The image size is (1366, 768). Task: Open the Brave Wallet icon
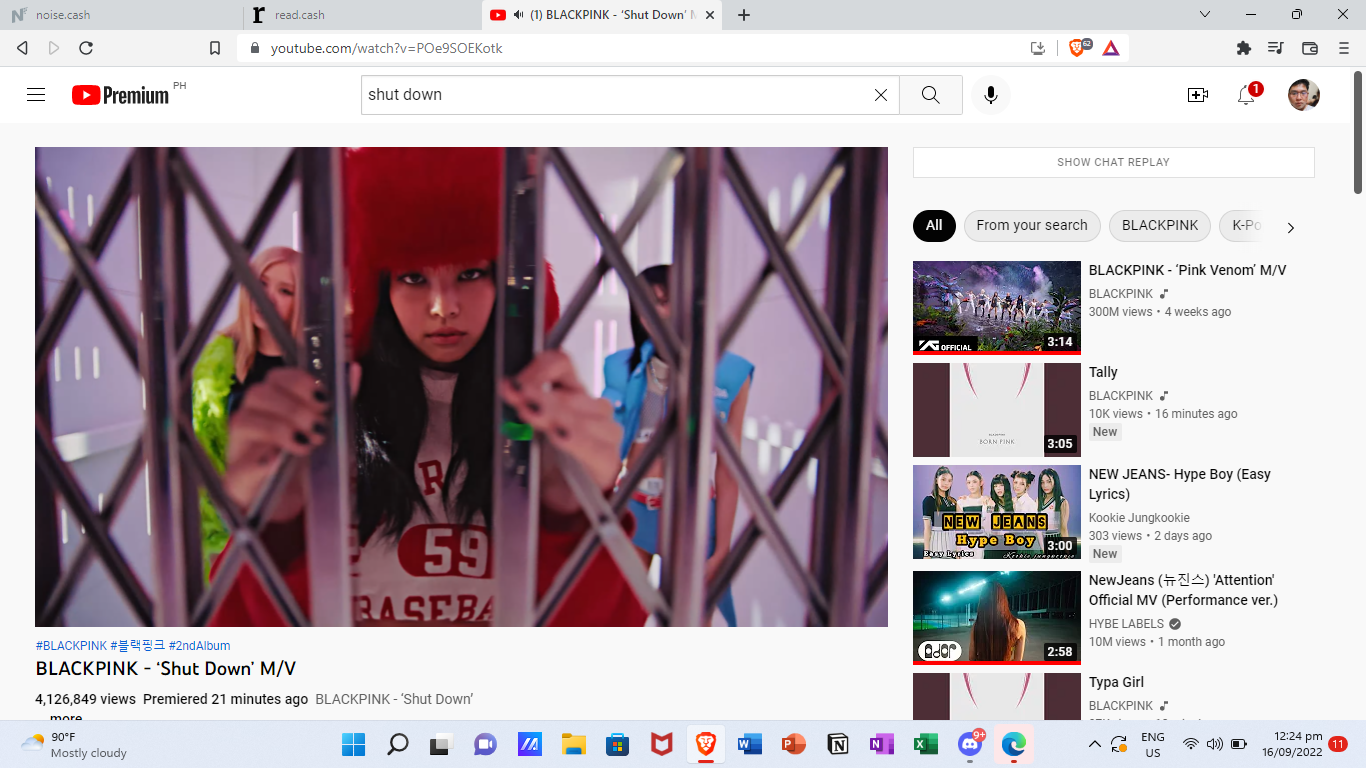[x=1310, y=48]
